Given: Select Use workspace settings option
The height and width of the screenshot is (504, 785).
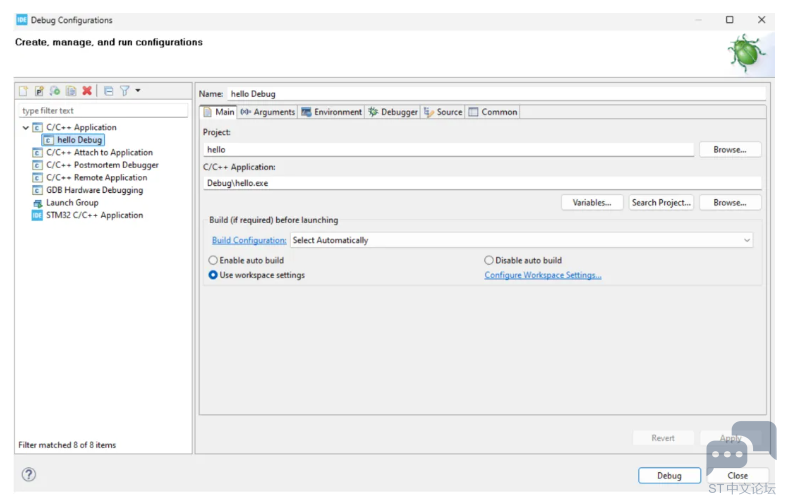Looking at the screenshot, I should (x=213, y=275).
